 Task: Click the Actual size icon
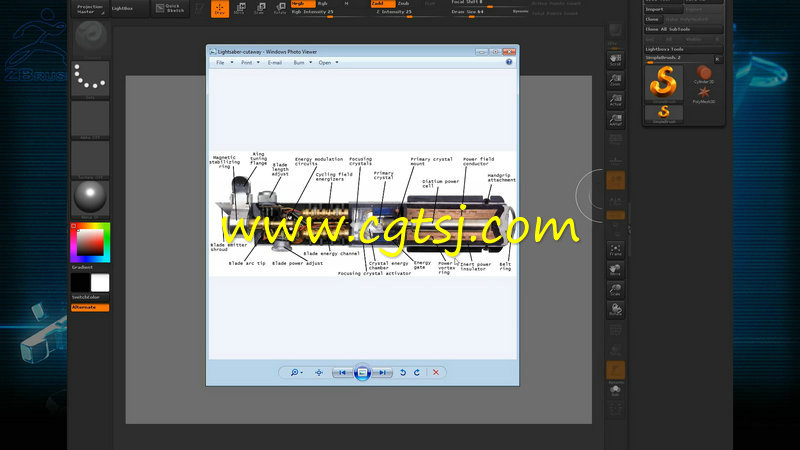click(x=615, y=99)
